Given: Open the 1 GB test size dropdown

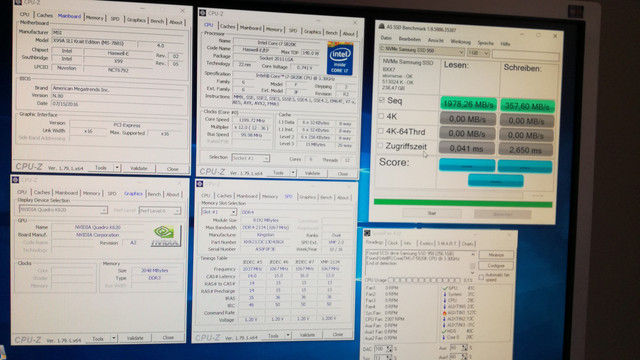Looking at the screenshot, I should (x=478, y=53).
